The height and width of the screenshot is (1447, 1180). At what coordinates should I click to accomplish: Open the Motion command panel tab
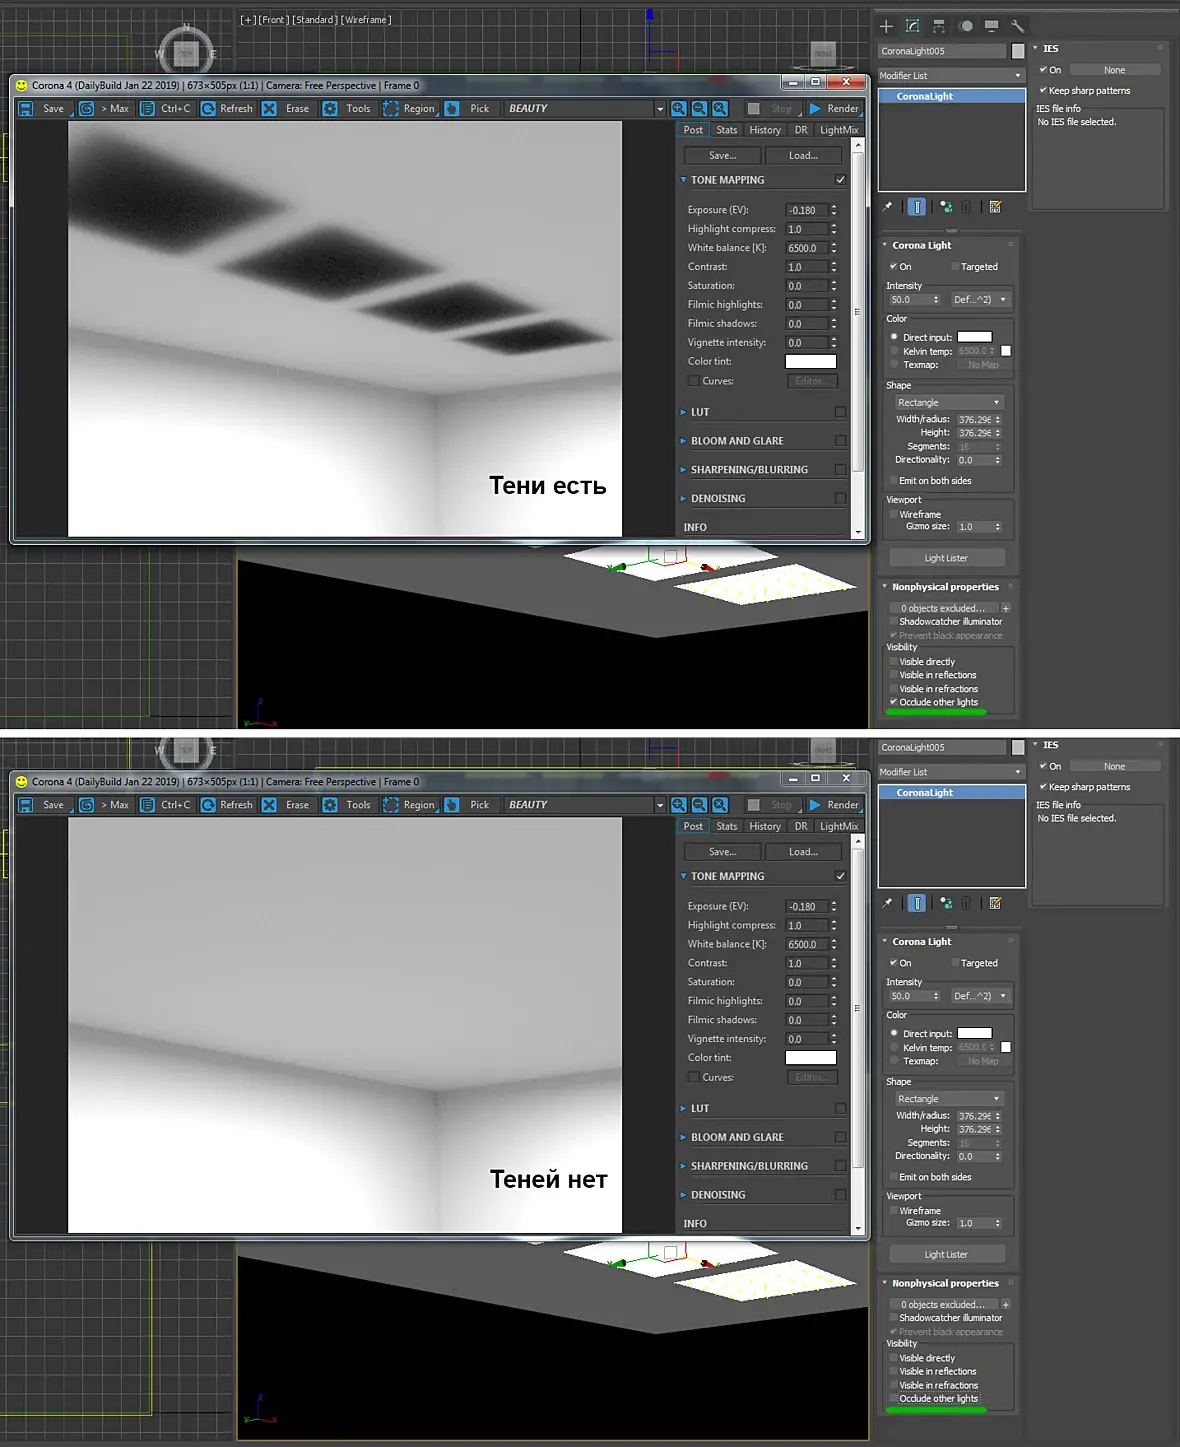click(x=965, y=26)
